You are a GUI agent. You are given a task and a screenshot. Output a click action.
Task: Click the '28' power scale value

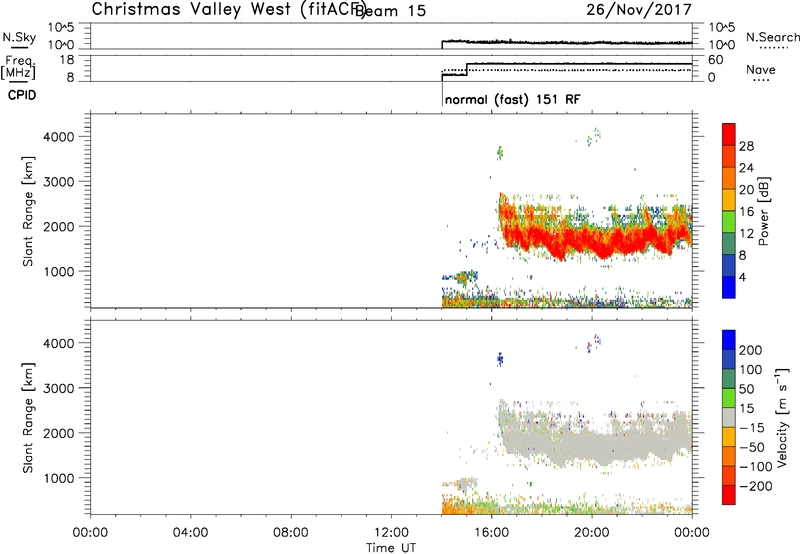(746, 146)
